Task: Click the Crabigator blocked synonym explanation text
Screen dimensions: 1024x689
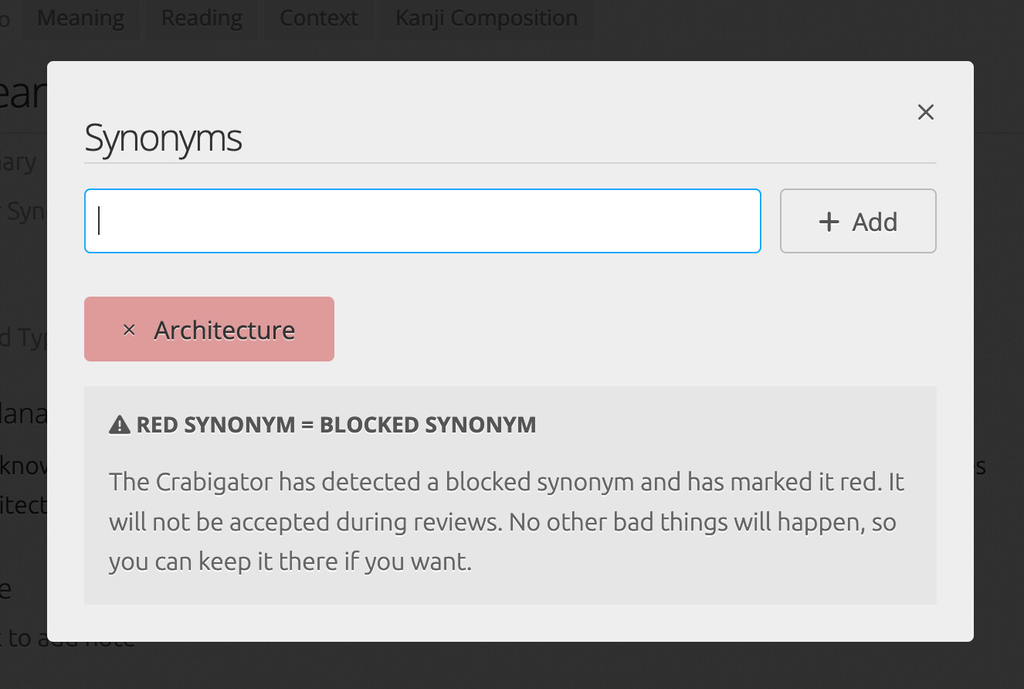Action: pos(506,522)
